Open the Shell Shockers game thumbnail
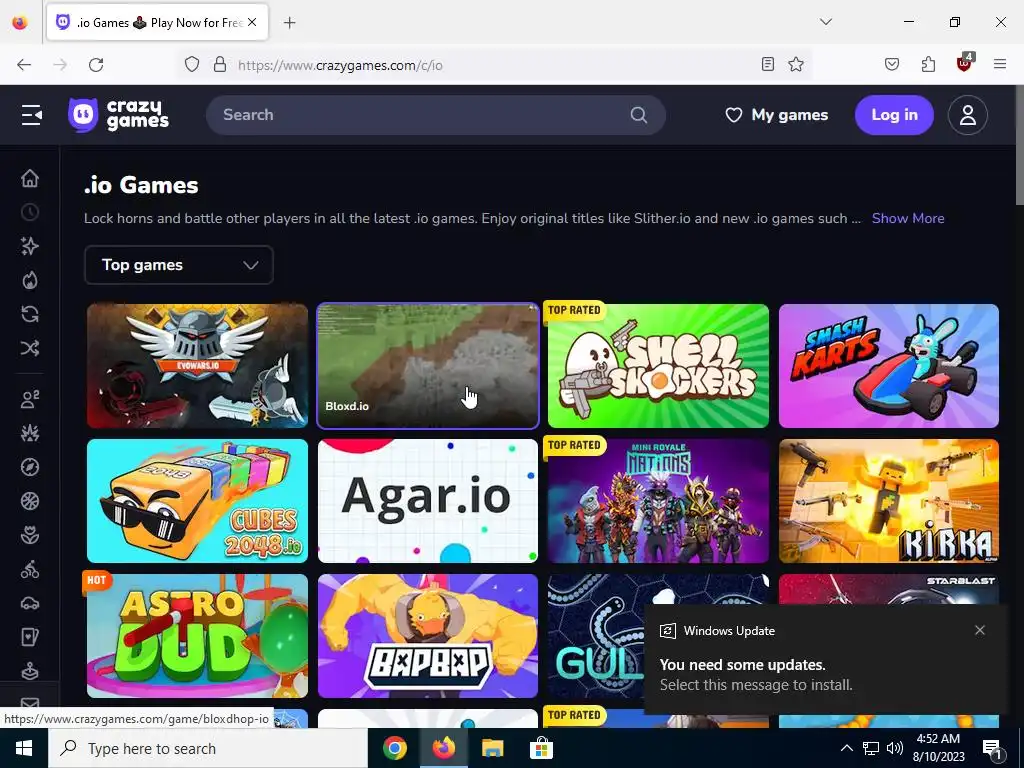This screenshot has width=1024, height=768. pyautogui.click(x=658, y=366)
